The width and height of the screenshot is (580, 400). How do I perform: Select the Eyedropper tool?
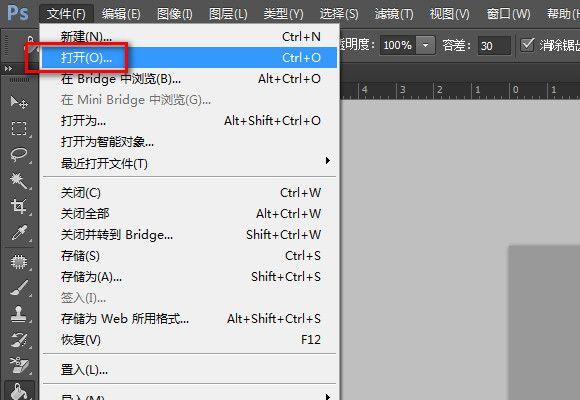point(19,233)
